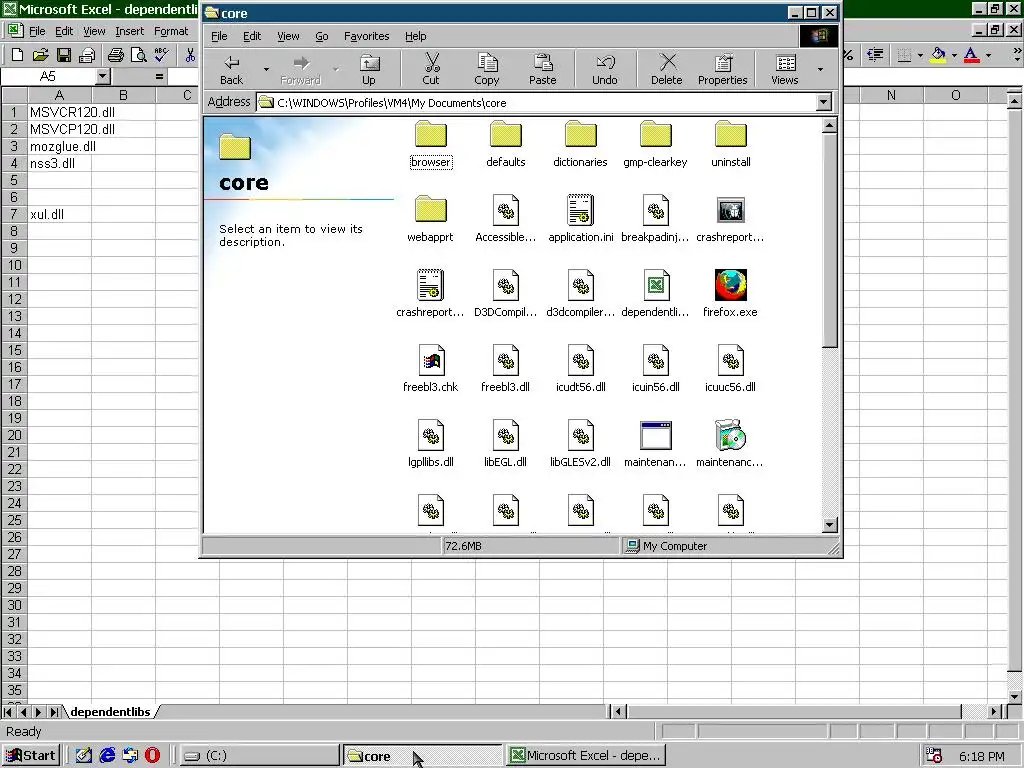Open the Favorites menu
This screenshot has width=1024, height=768.
coord(366,37)
